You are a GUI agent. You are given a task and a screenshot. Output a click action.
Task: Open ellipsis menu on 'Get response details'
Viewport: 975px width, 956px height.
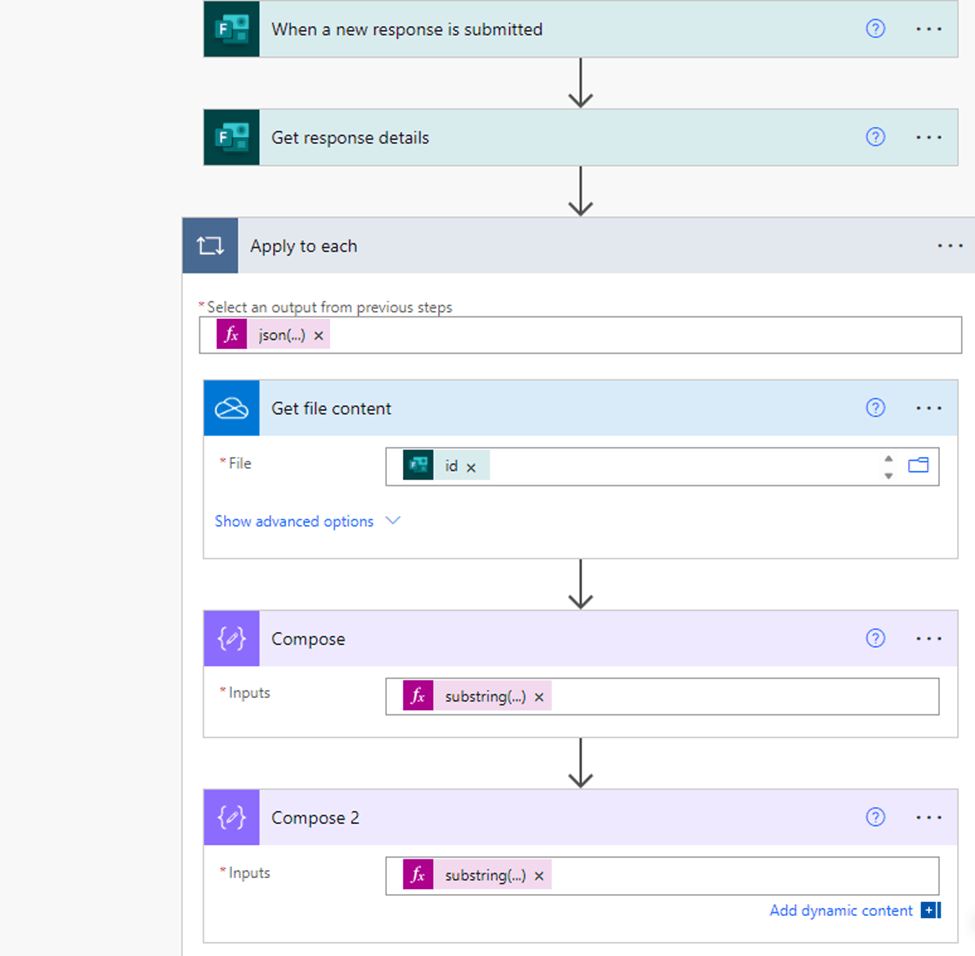[x=928, y=137]
